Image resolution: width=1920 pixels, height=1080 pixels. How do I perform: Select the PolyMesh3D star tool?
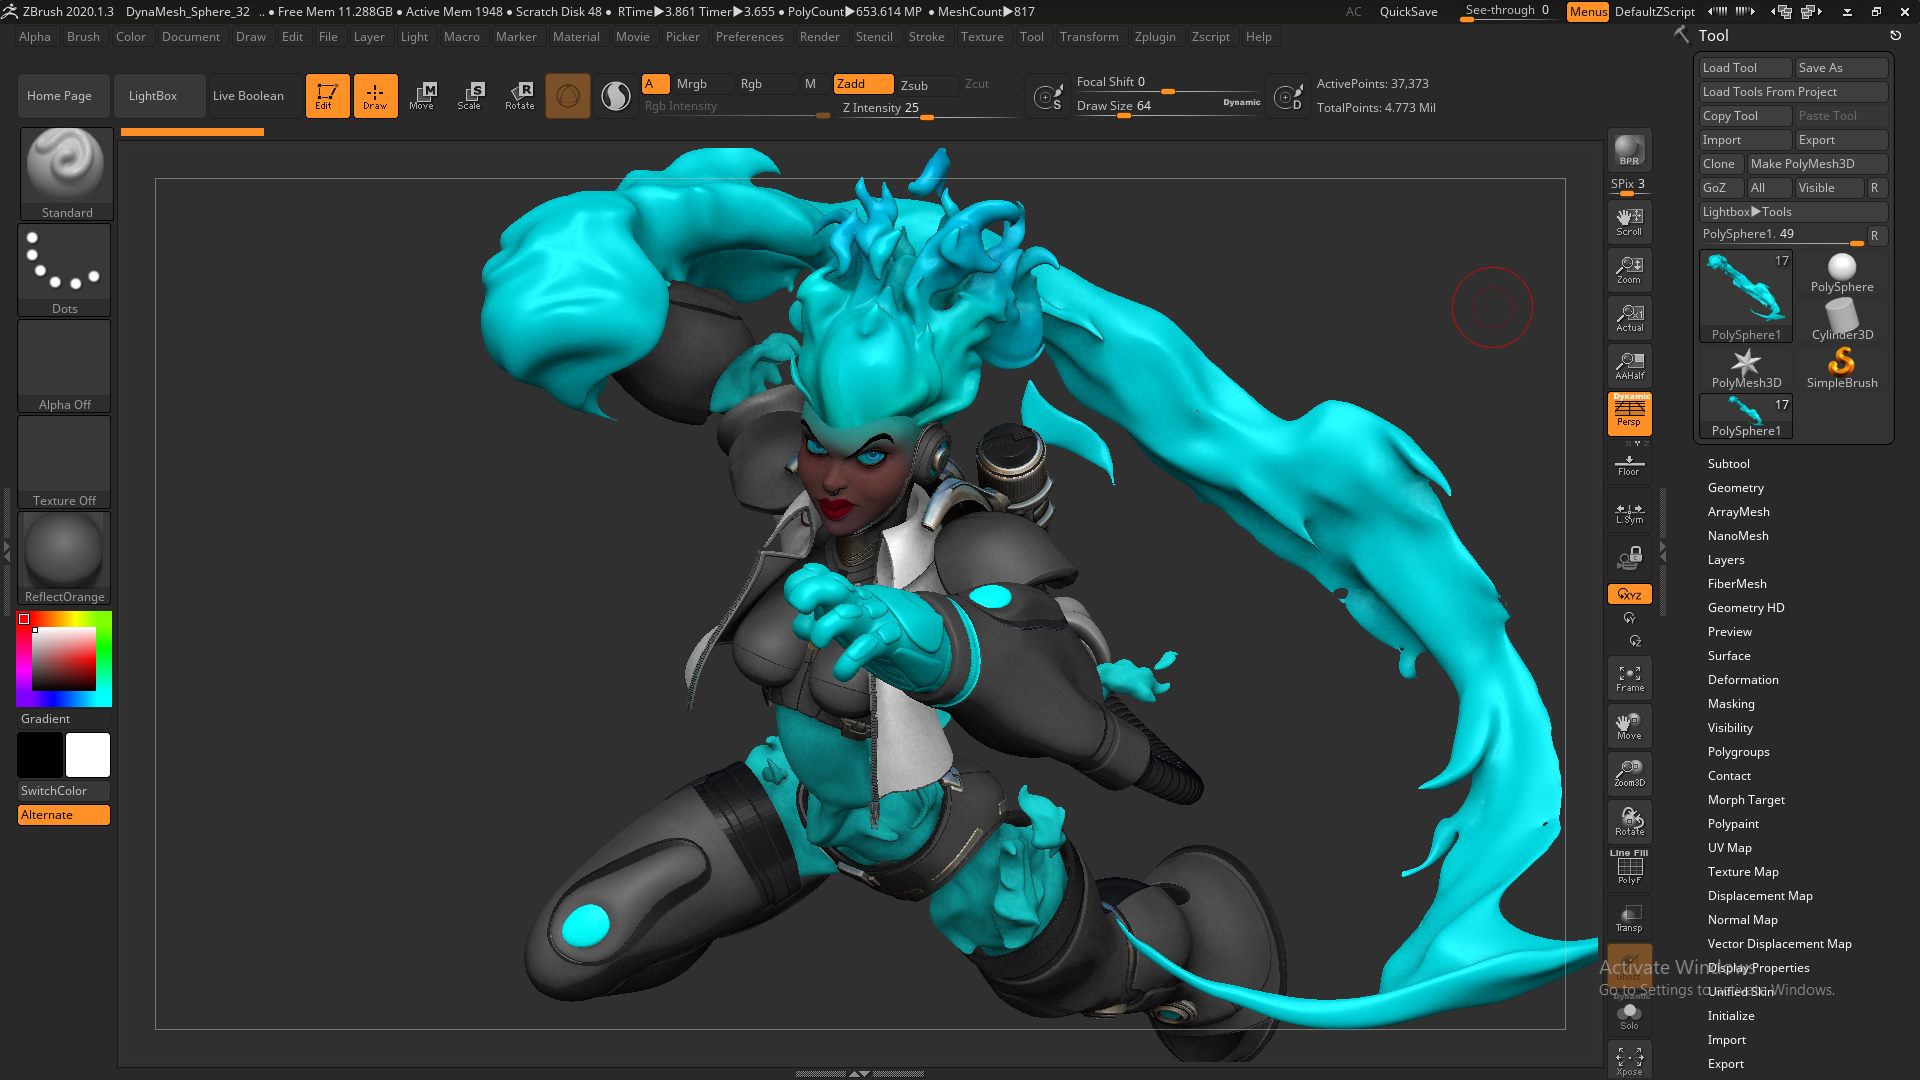click(x=1746, y=367)
